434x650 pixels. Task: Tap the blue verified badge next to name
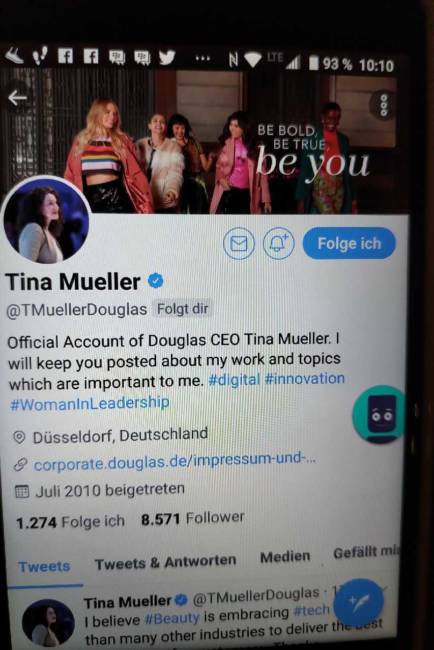coord(156,281)
